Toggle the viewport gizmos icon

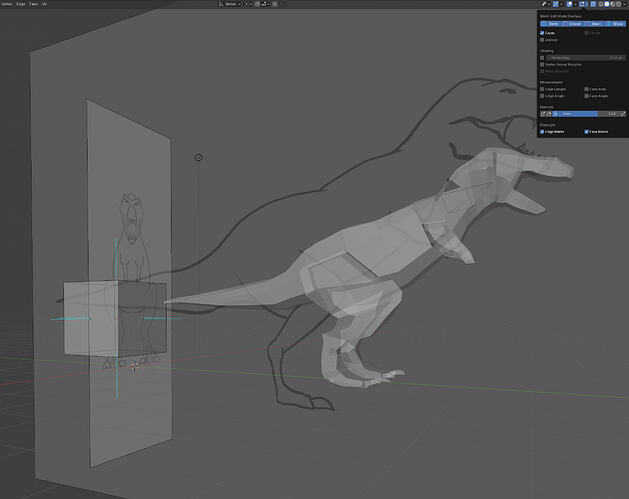tap(556, 4)
